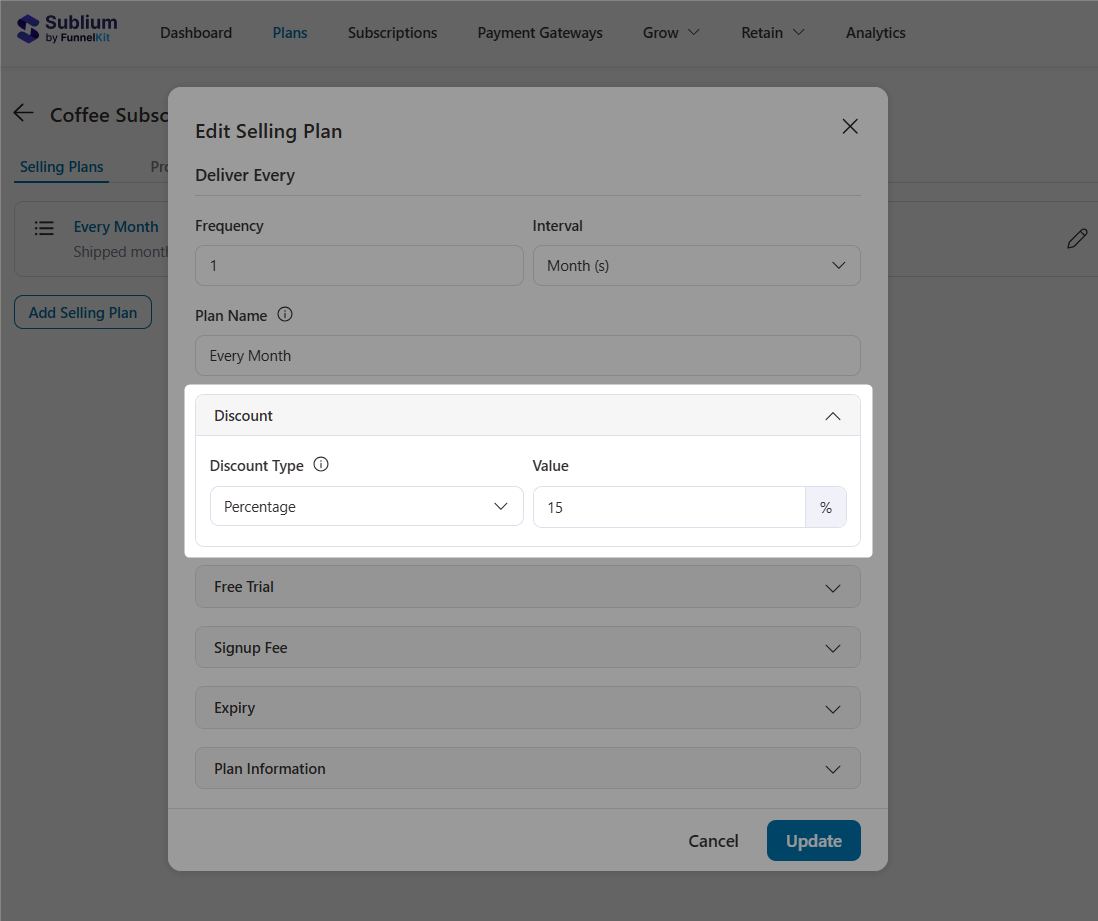Click the back arrow beside Coffee Subscription
The image size is (1098, 921).
23,113
